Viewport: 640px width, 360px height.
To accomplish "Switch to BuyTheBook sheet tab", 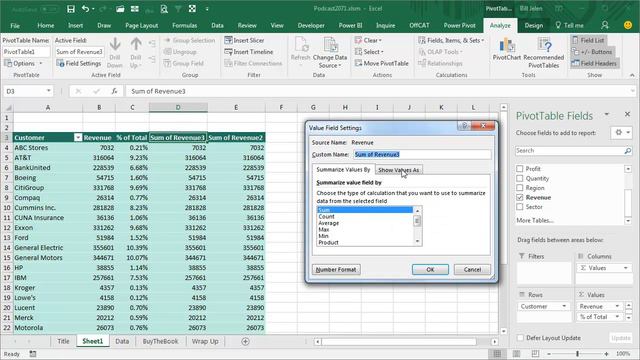I will coord(160,341).
